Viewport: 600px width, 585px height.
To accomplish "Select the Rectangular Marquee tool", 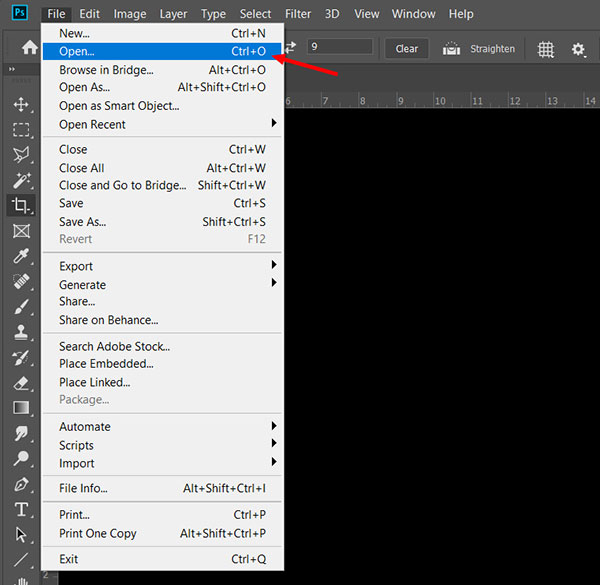I will [x=21, y=130].
